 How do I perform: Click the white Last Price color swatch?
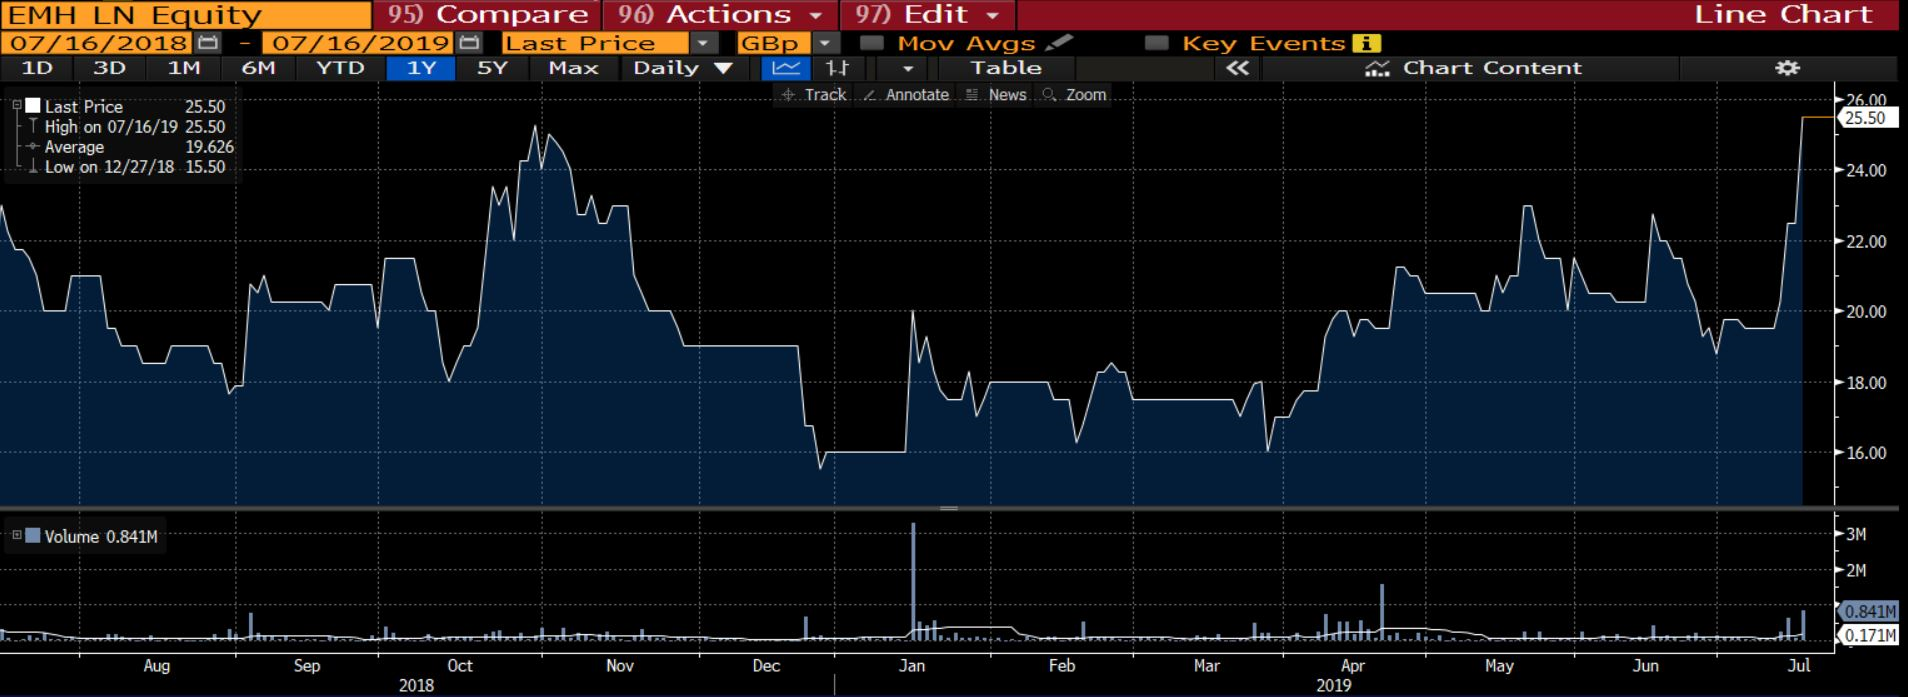pos(34,106)
